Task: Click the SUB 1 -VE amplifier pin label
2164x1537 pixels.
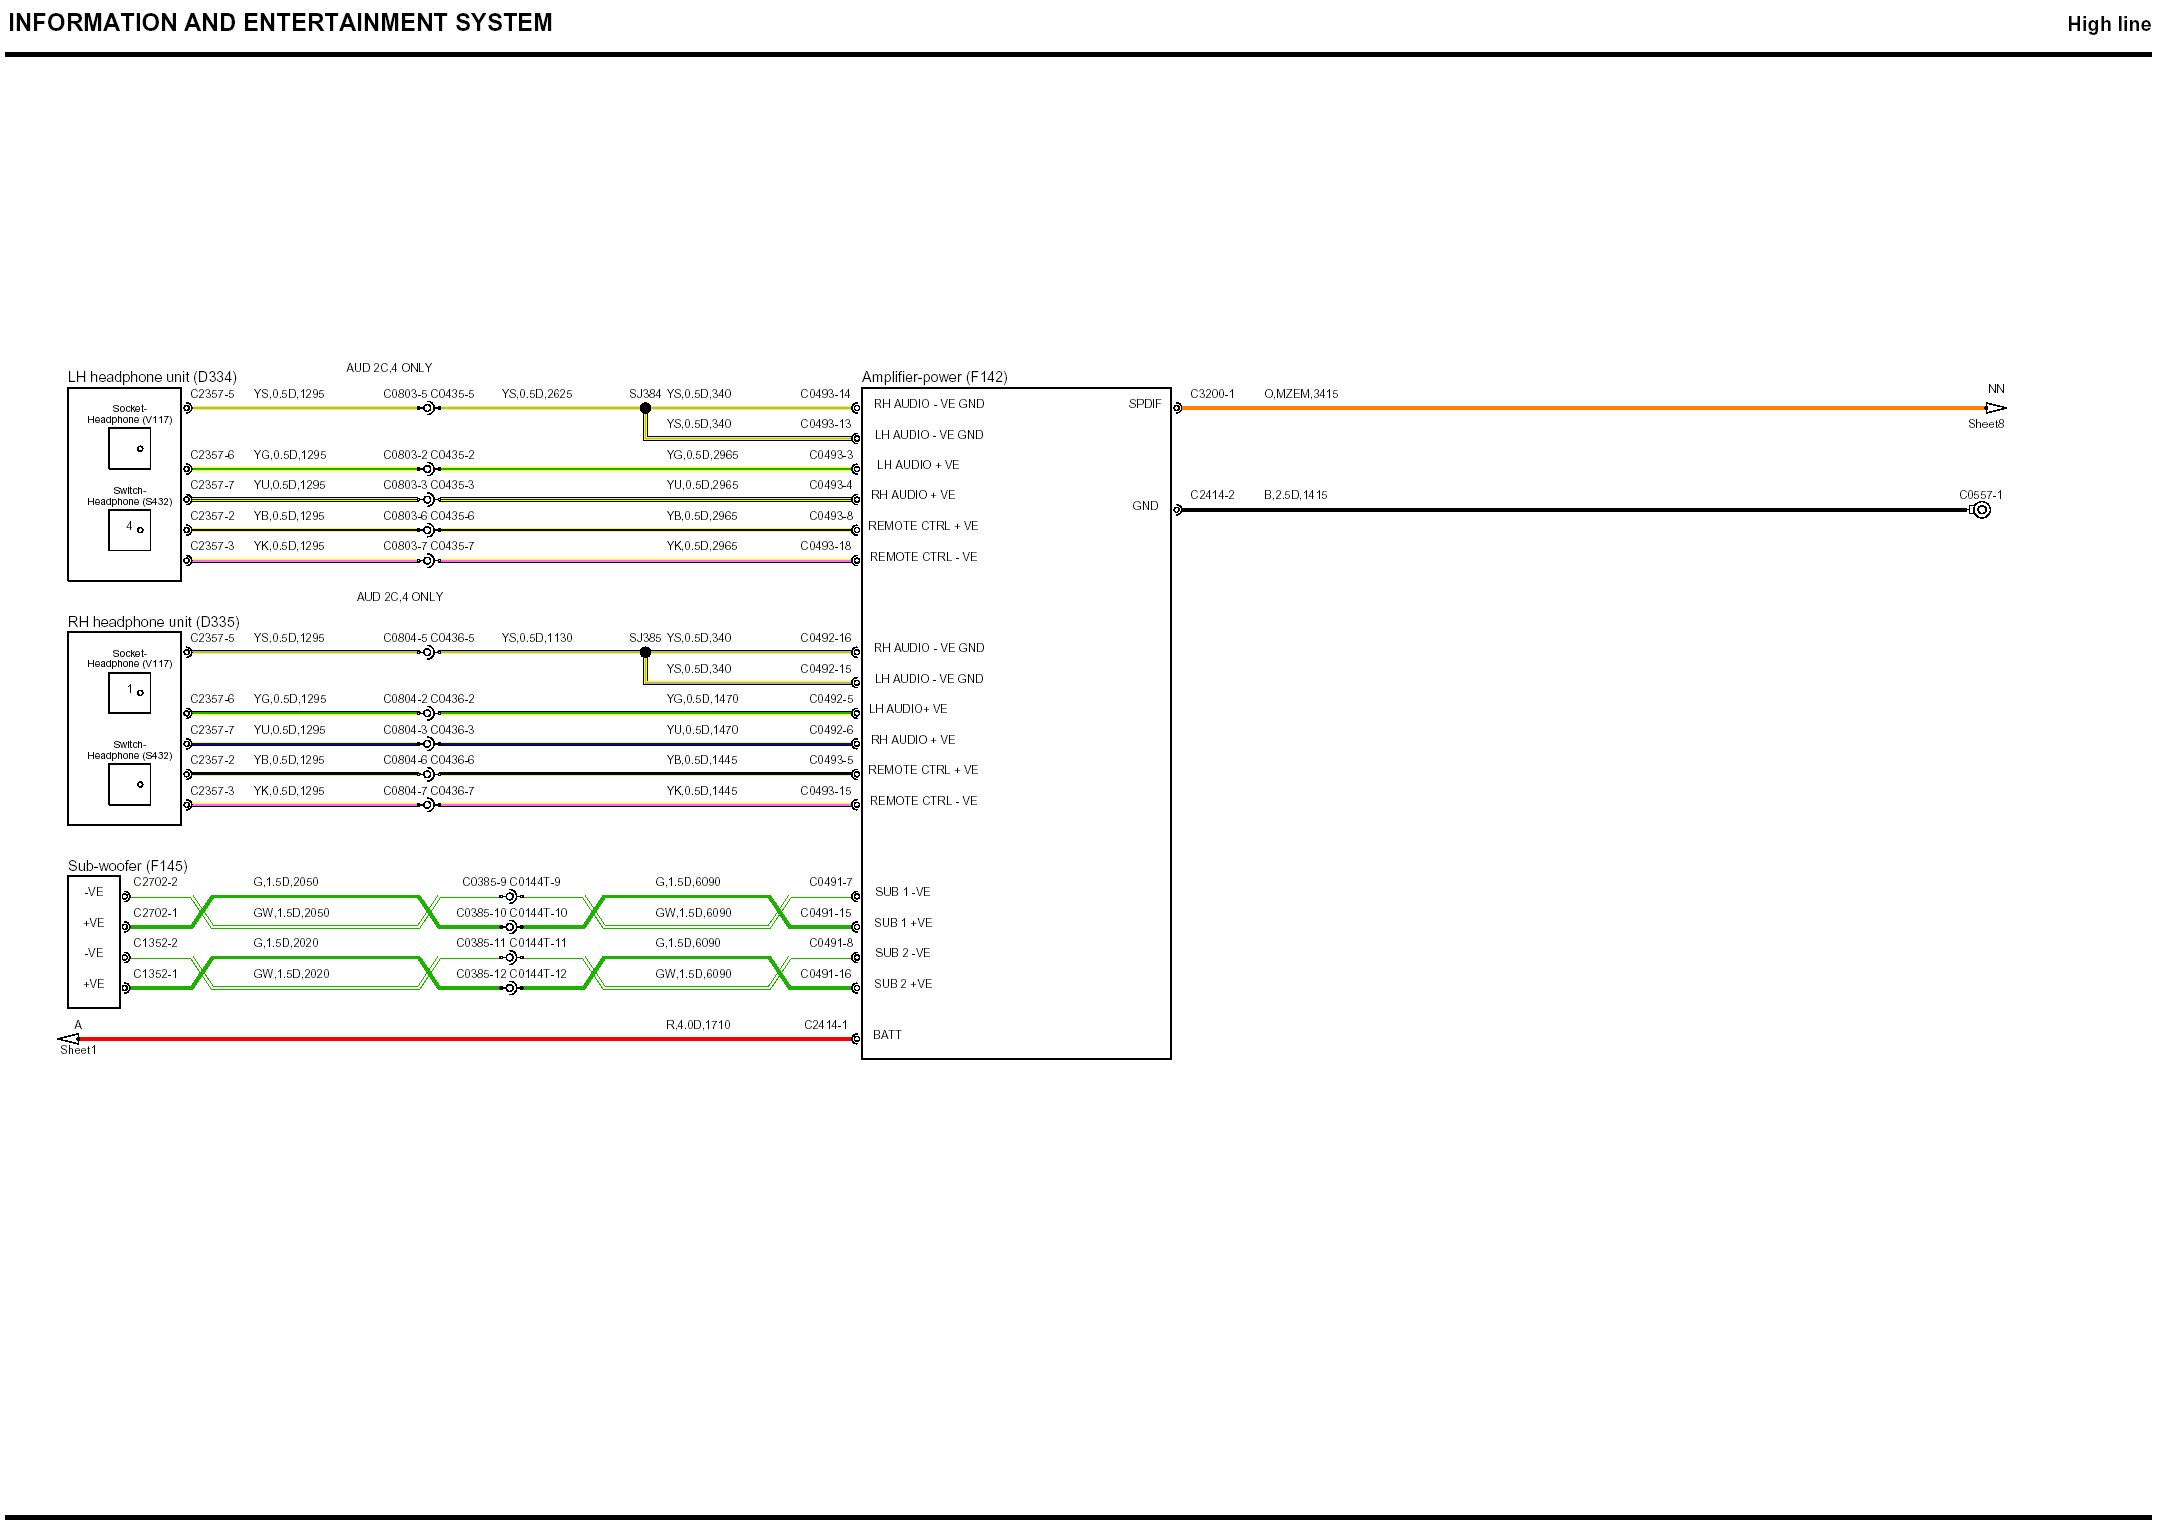Action: pos(901,892)
